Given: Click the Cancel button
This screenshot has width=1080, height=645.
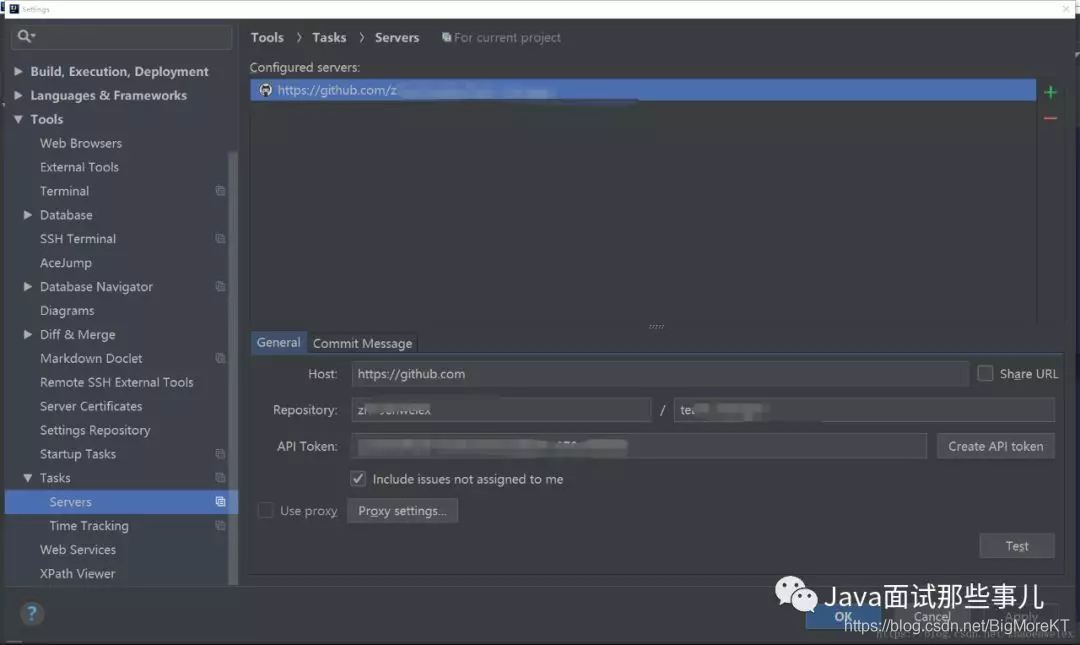Looking at the screenshot, I should coord(932,616).
